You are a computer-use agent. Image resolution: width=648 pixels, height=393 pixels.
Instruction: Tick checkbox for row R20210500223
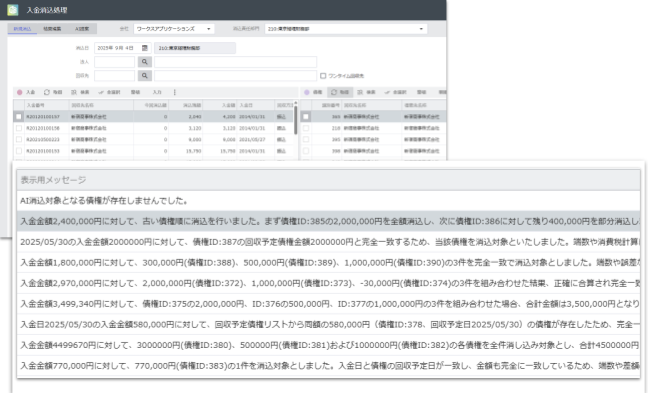(19, 140)
